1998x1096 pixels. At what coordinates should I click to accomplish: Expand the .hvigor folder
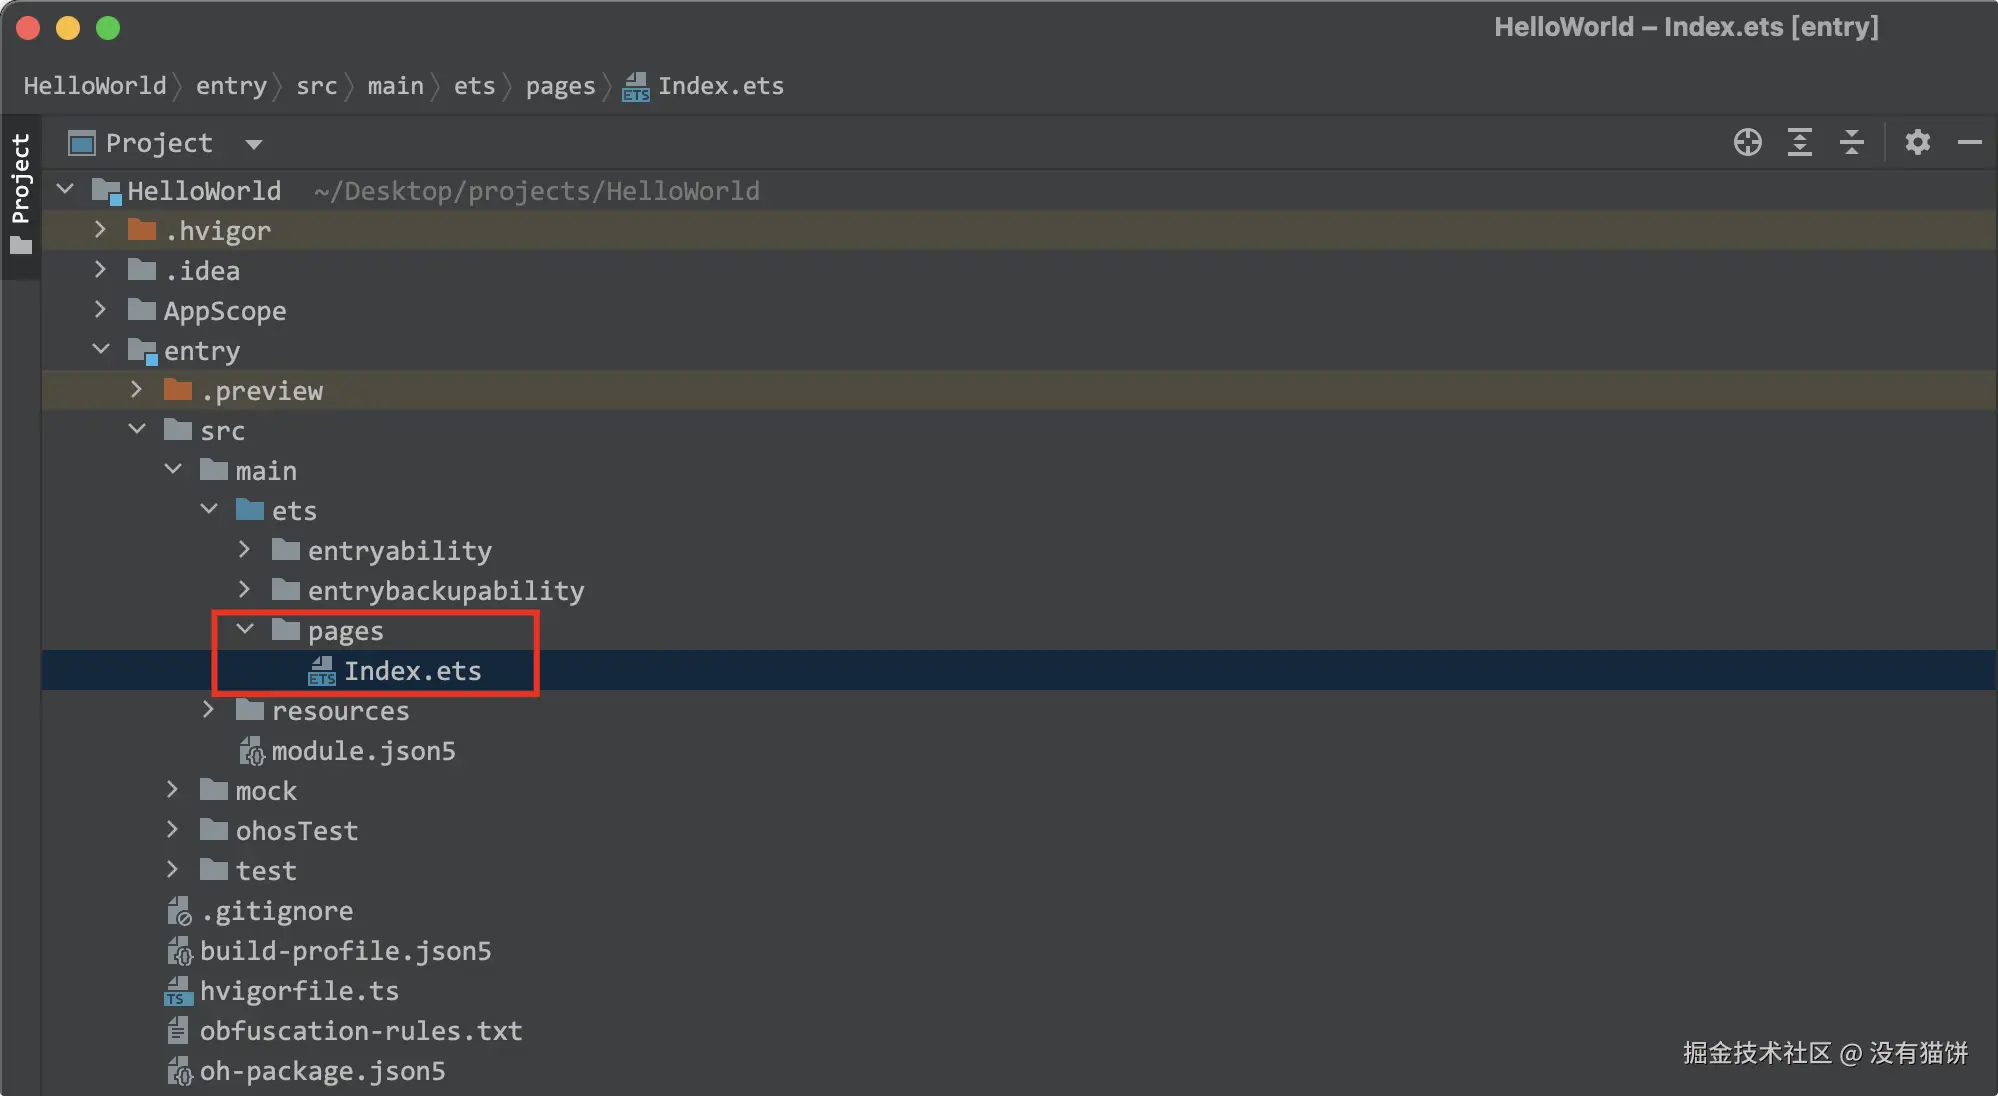(100, 230)
